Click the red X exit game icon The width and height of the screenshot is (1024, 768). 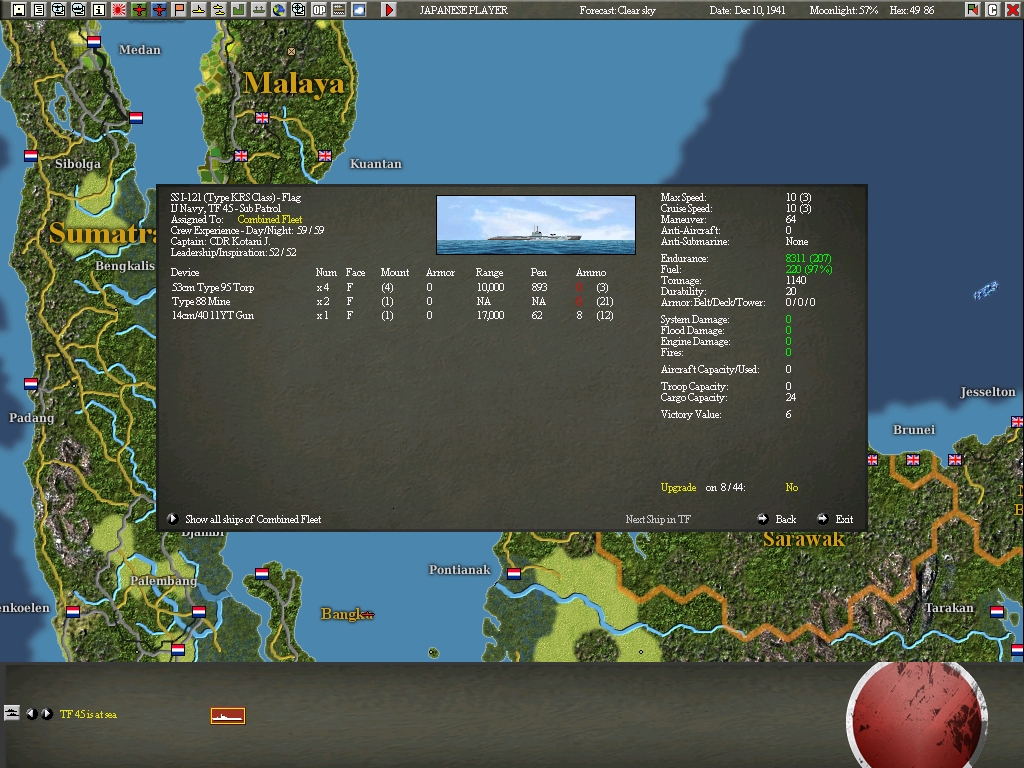click(x=1012, y=10)
